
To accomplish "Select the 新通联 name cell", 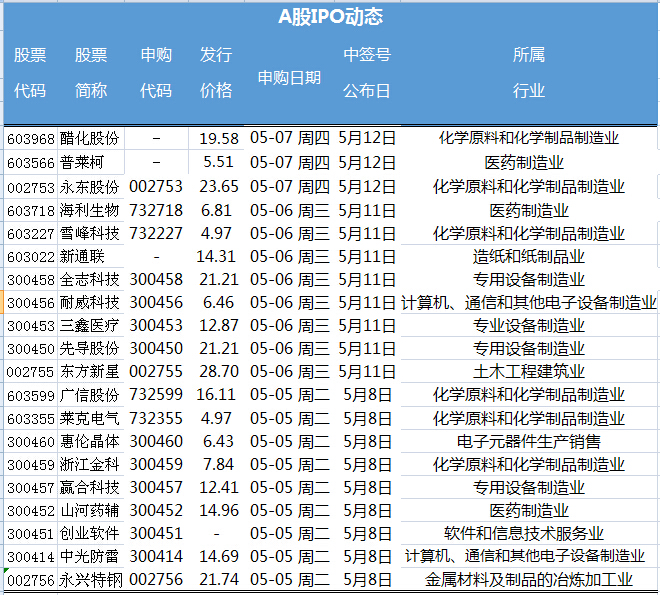I will (x=82, y=256).
